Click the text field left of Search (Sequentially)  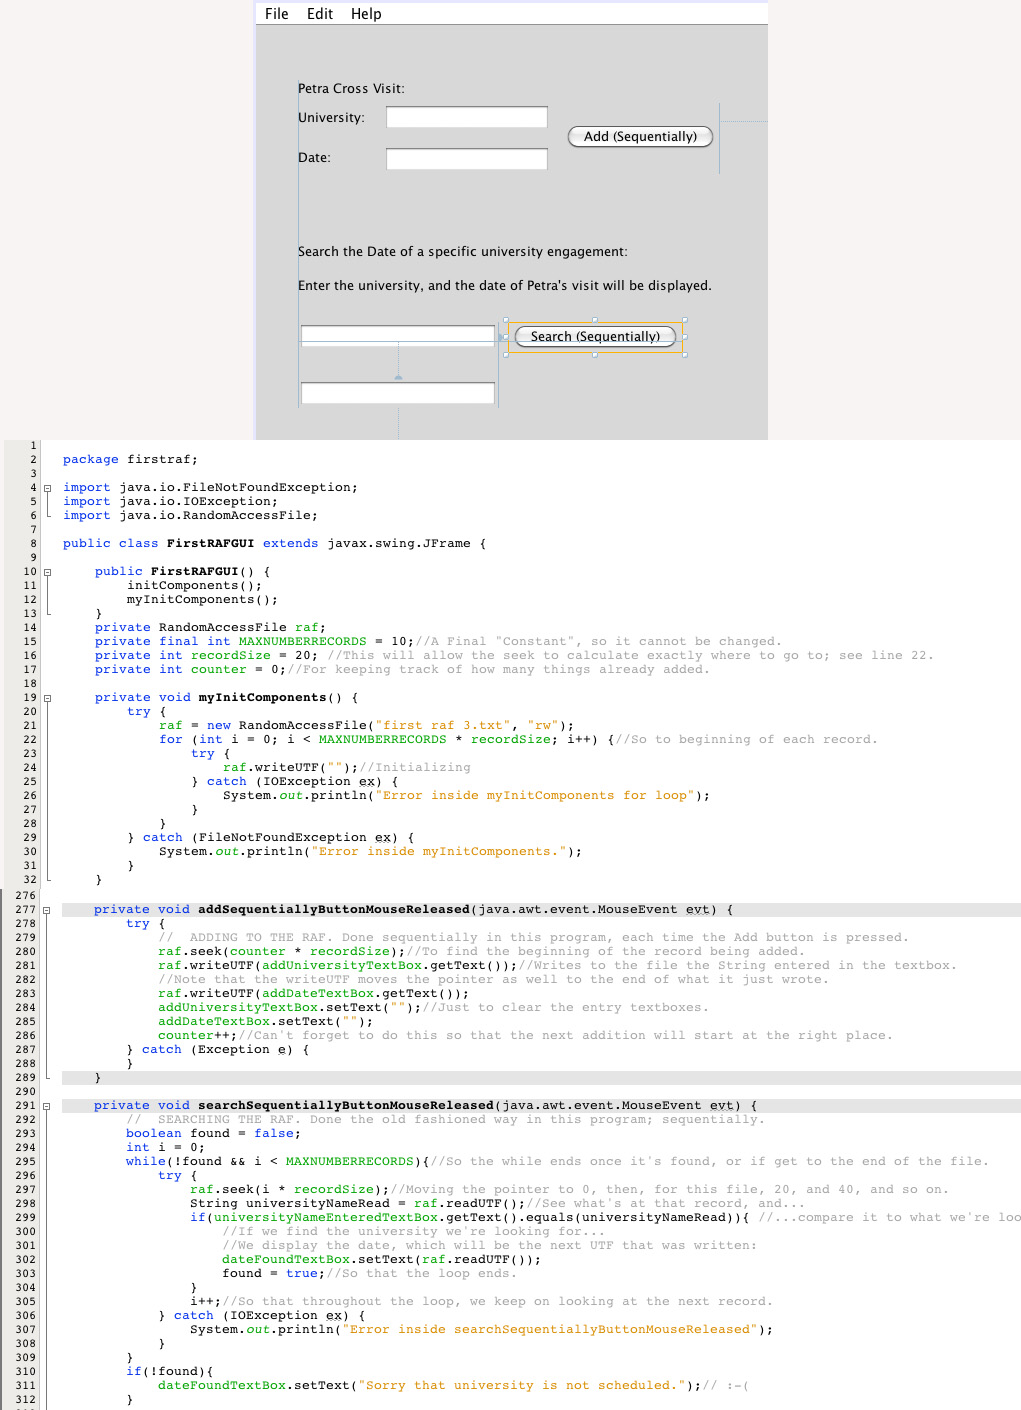pyautogui.click(x=398, y=335)
